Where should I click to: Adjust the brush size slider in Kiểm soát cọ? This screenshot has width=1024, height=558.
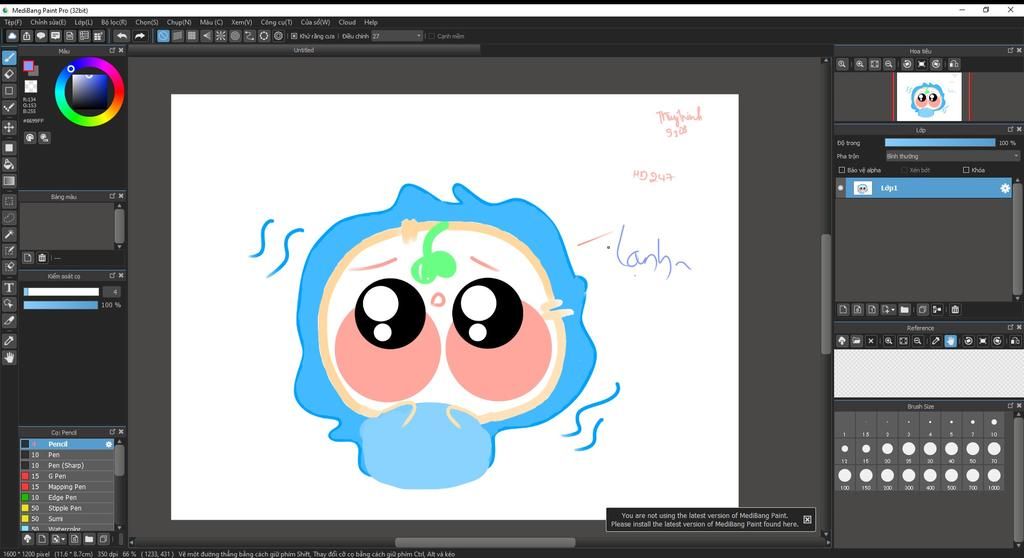[x=61, y=292]
